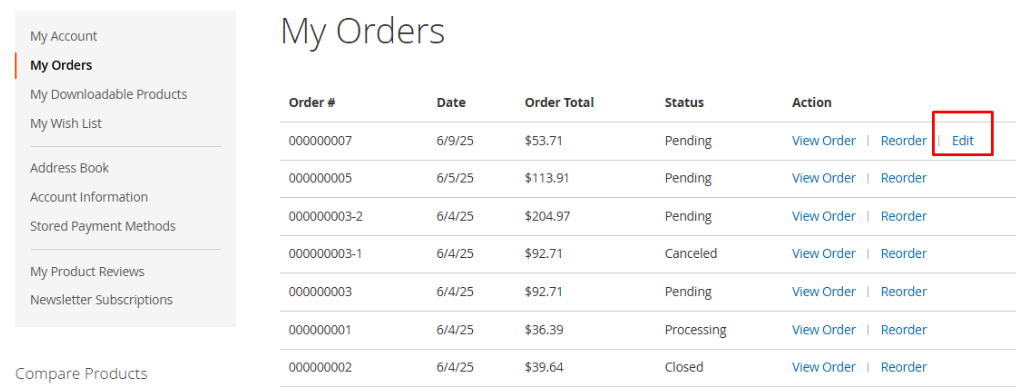
Task: Go to Account Information
Action: coord(89,197)
